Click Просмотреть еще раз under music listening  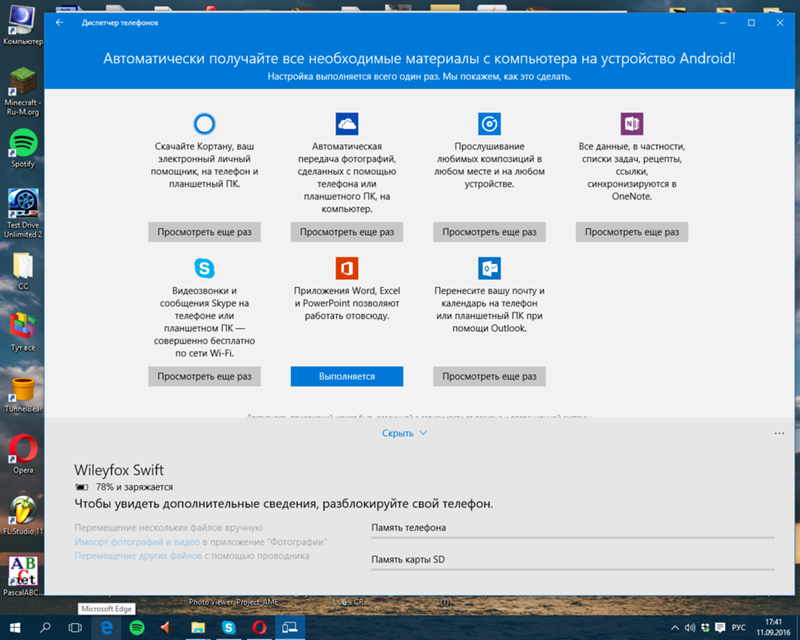click(x=489, y=232)
